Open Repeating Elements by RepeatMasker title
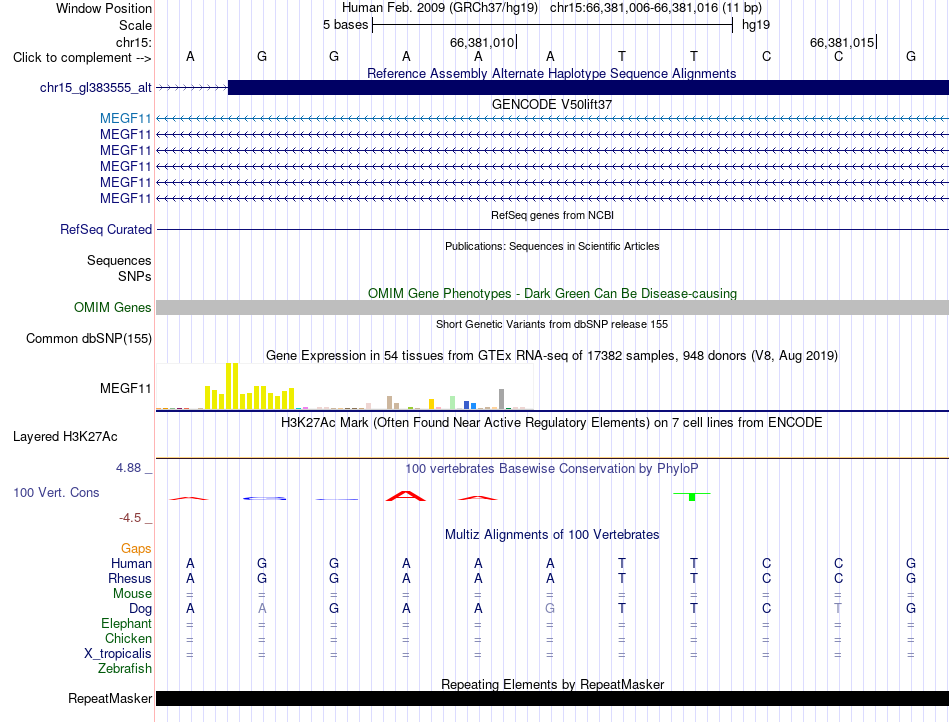Viewport: 950px width, 722px height. point(553,684)
